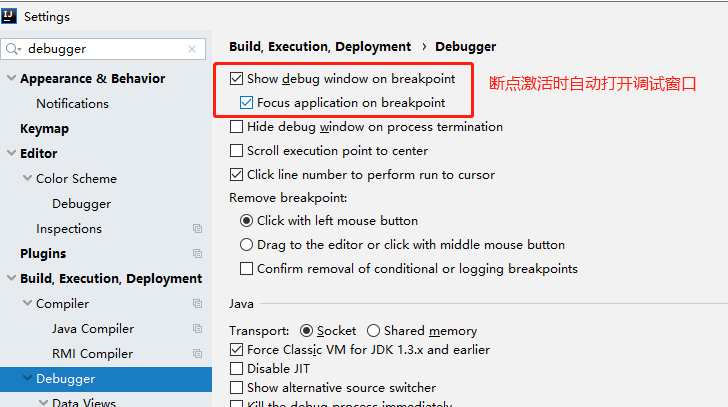Focus the settings search field
The height and width of the screenshot is (407, 728).
tap(105, 48)
